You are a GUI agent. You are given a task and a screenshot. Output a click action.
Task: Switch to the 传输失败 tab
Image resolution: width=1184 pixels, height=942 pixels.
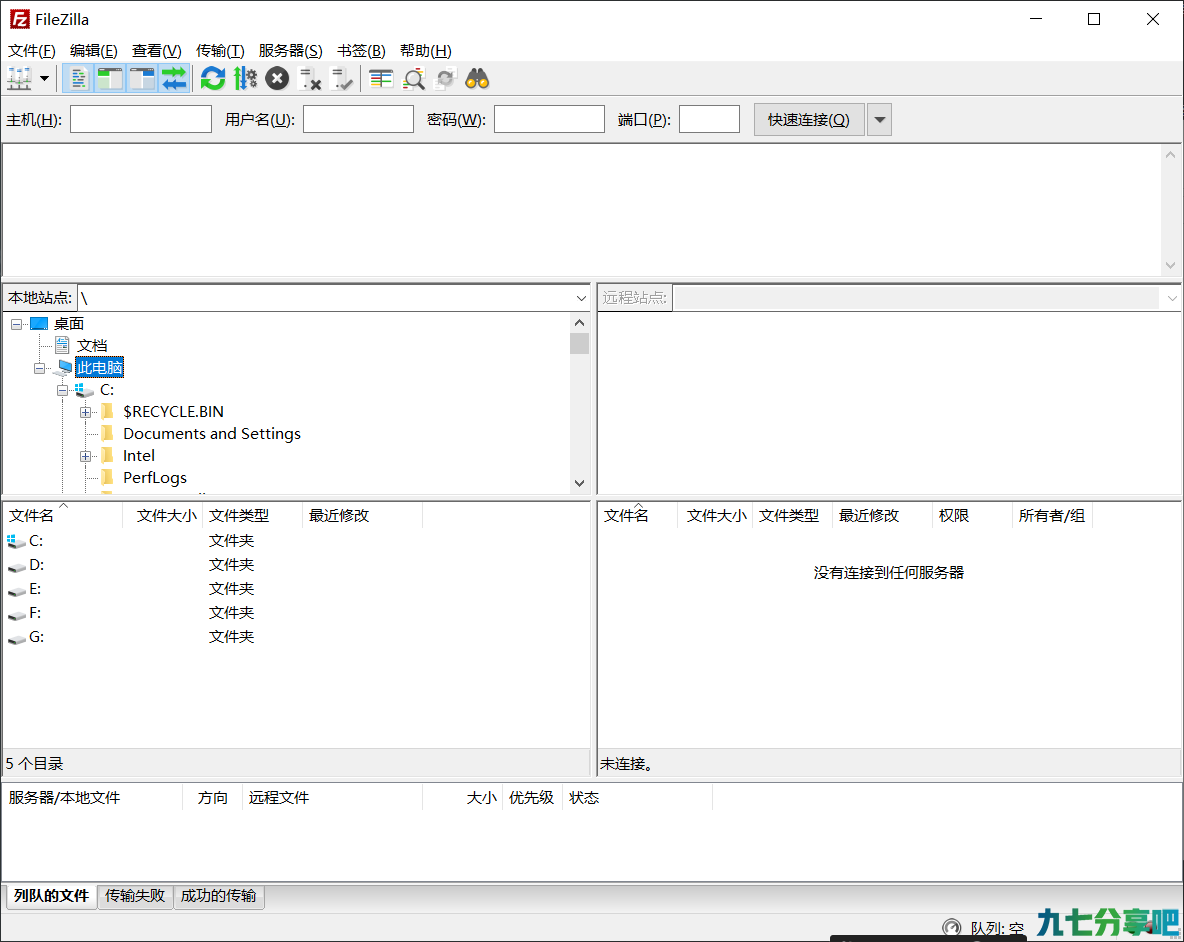pyautogui.click(x=135, y=896)
